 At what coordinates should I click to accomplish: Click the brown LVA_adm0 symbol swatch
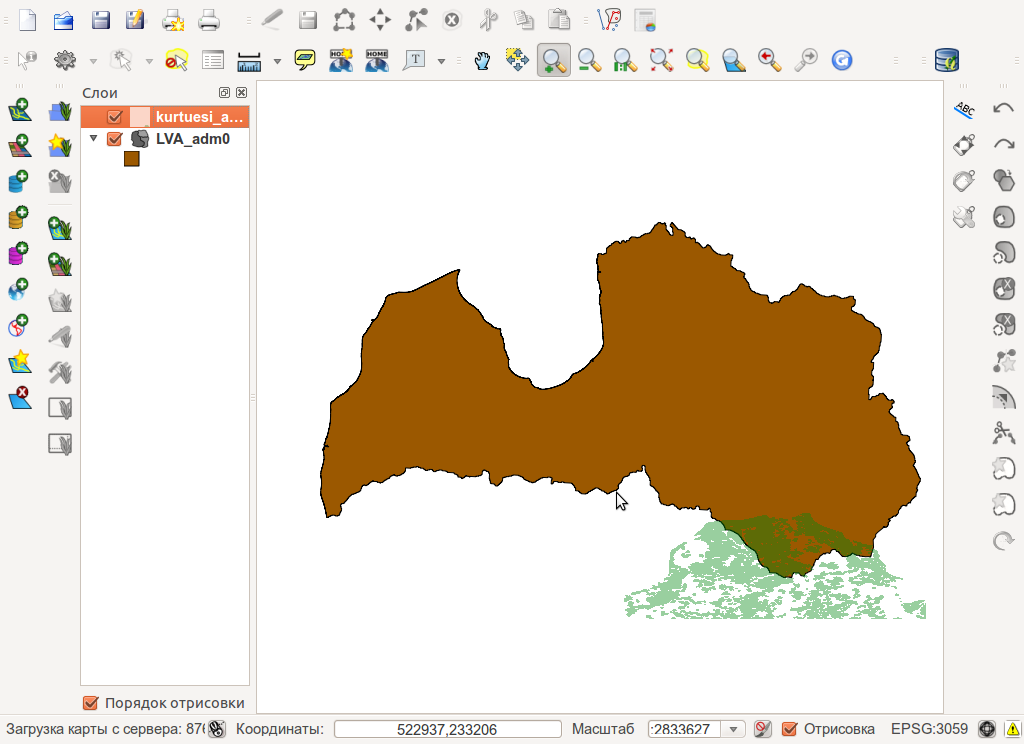point(131,158)
